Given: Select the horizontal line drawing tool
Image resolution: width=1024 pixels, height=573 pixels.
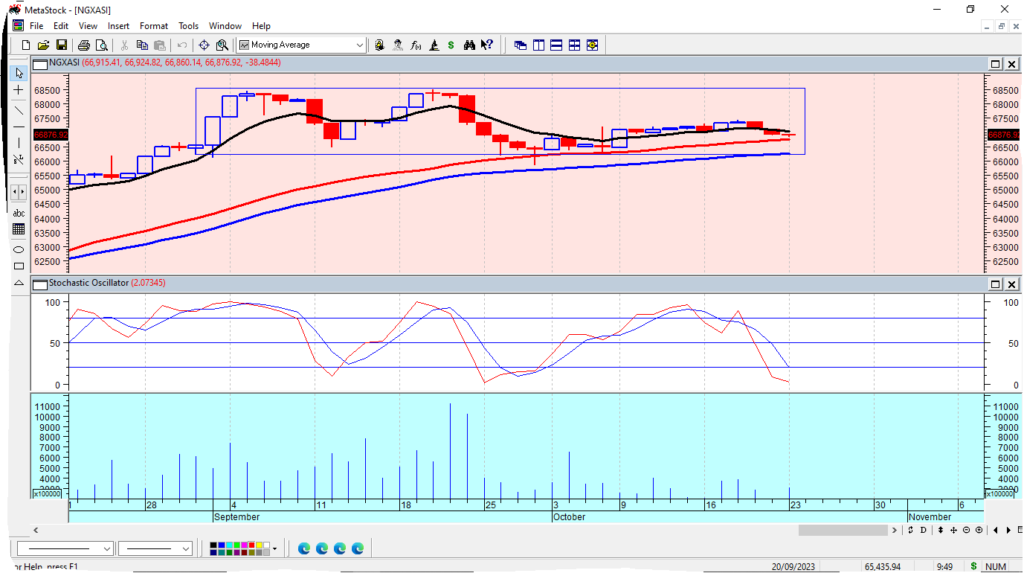Looking at the screenshot, I should [18, 127].
